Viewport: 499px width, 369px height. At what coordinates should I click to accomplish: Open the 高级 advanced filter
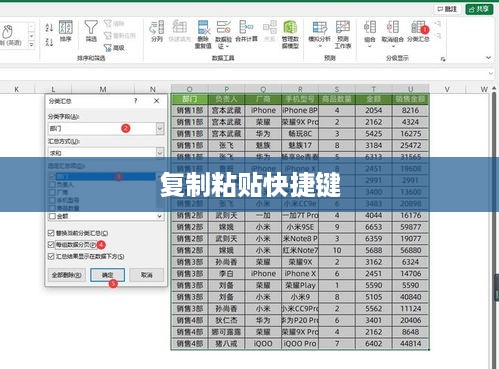pyautogui.click(x=114, y=48)
